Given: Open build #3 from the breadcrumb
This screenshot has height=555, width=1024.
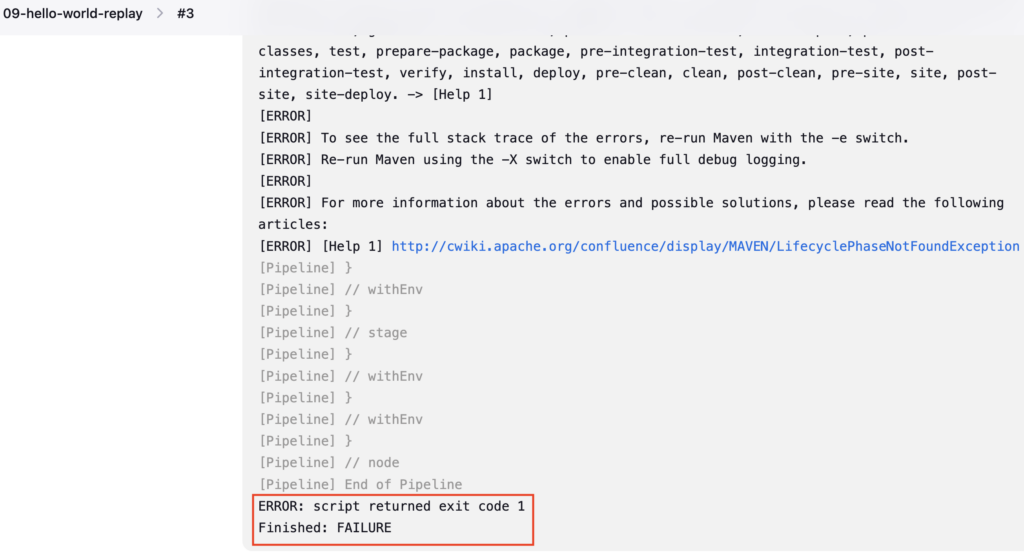Looking at the screenshot, I should click(185, 14).
